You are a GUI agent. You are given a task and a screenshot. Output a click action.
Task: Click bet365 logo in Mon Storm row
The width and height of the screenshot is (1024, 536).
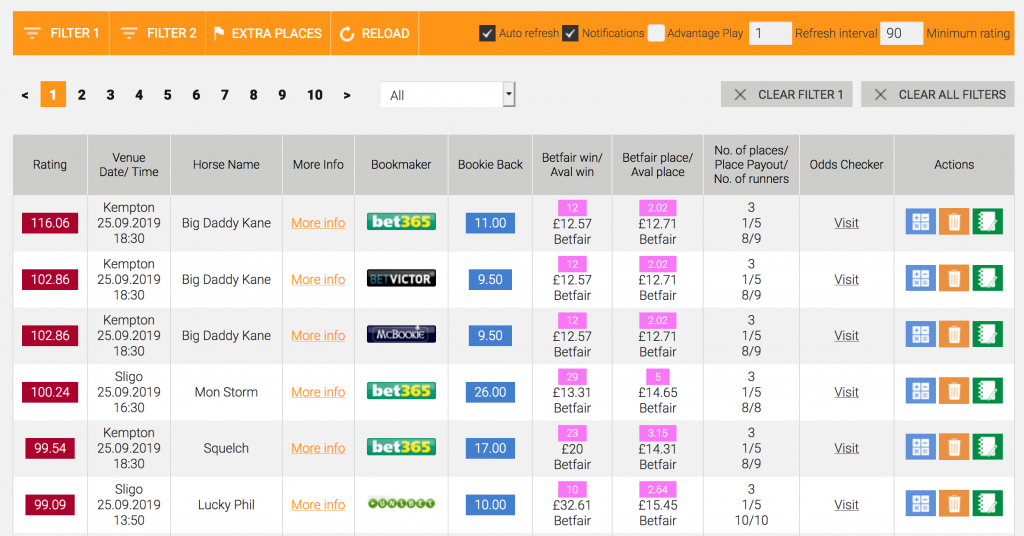click(401, 391)
